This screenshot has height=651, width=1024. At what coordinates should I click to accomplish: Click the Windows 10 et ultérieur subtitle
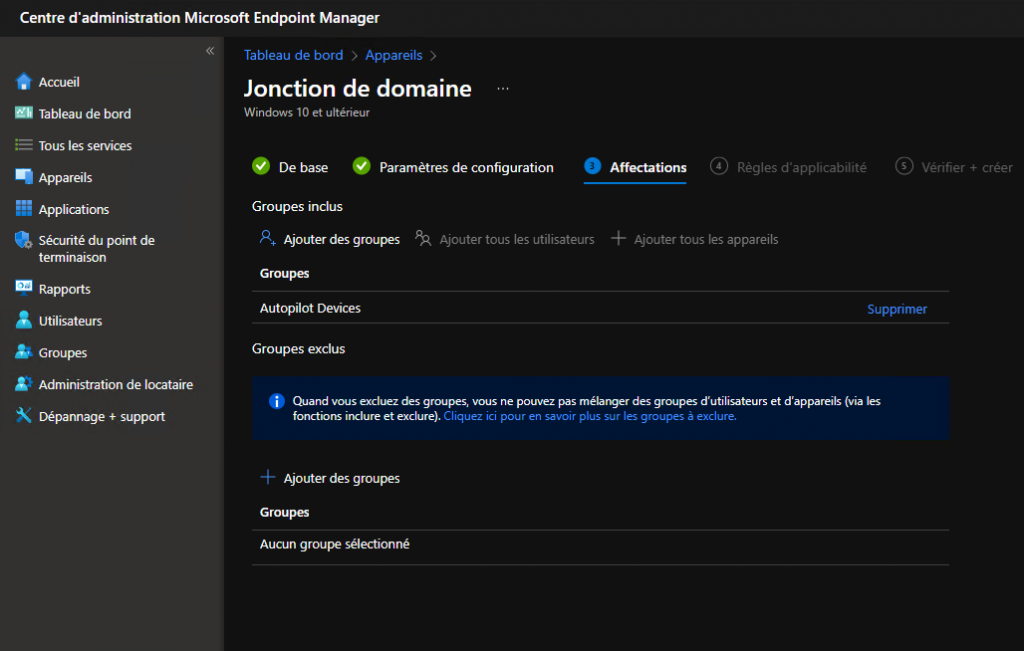(307, 112)
